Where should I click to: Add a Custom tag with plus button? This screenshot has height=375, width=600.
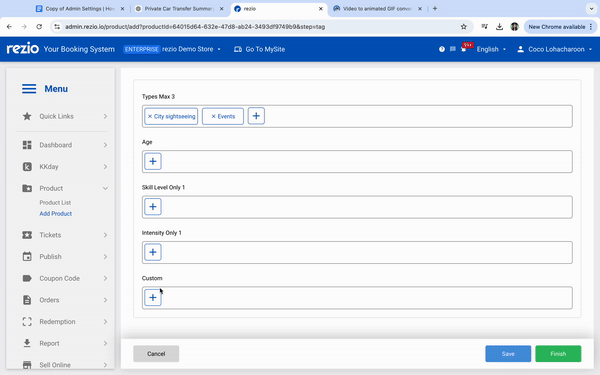(x=153, y=298)
